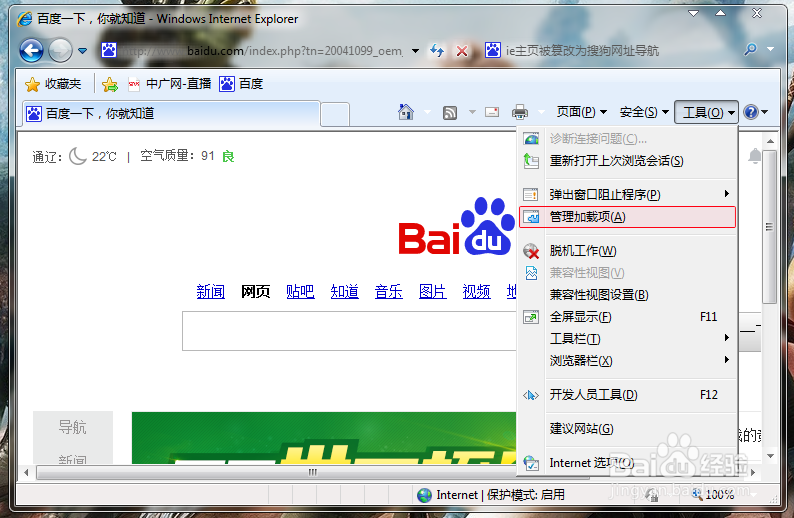794x518 pixels.
Task: Click the vertical scrollbar thumb
Action: [769, 226]
